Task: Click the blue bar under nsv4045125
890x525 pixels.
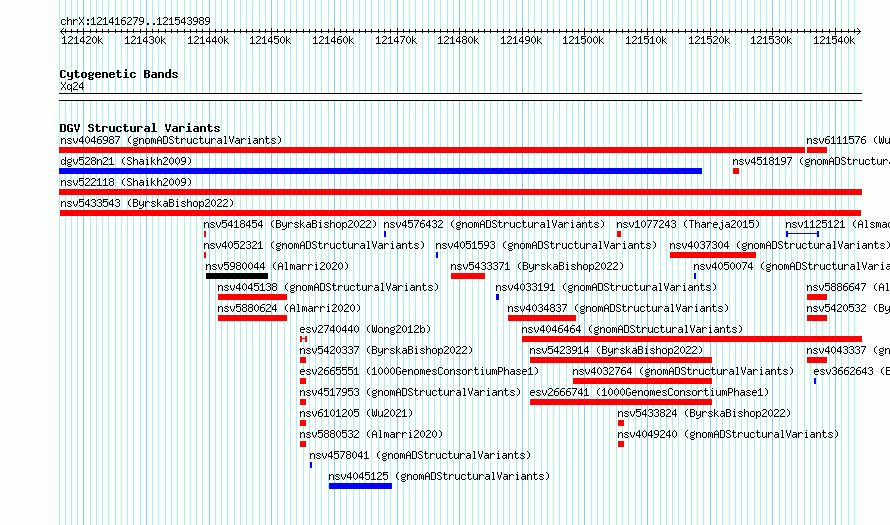Action: coord(360,486)
